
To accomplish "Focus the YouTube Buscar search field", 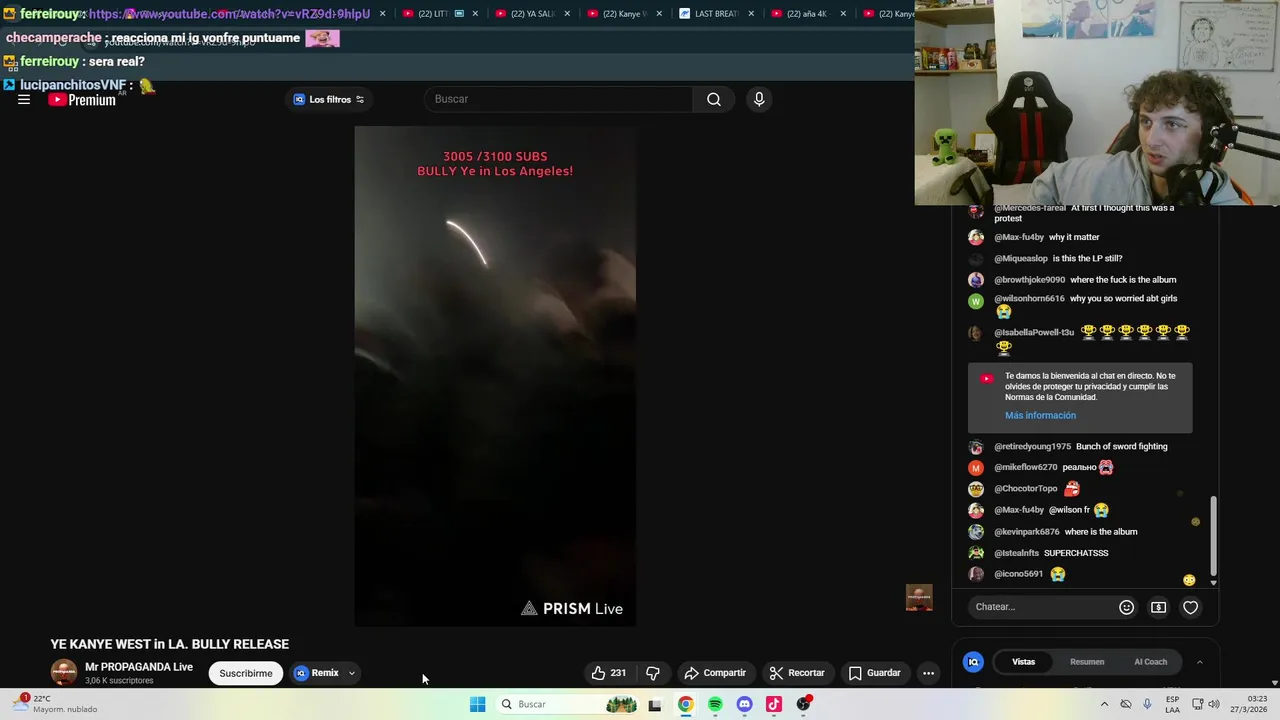I will pyautogui.click(x=559, y=99).
